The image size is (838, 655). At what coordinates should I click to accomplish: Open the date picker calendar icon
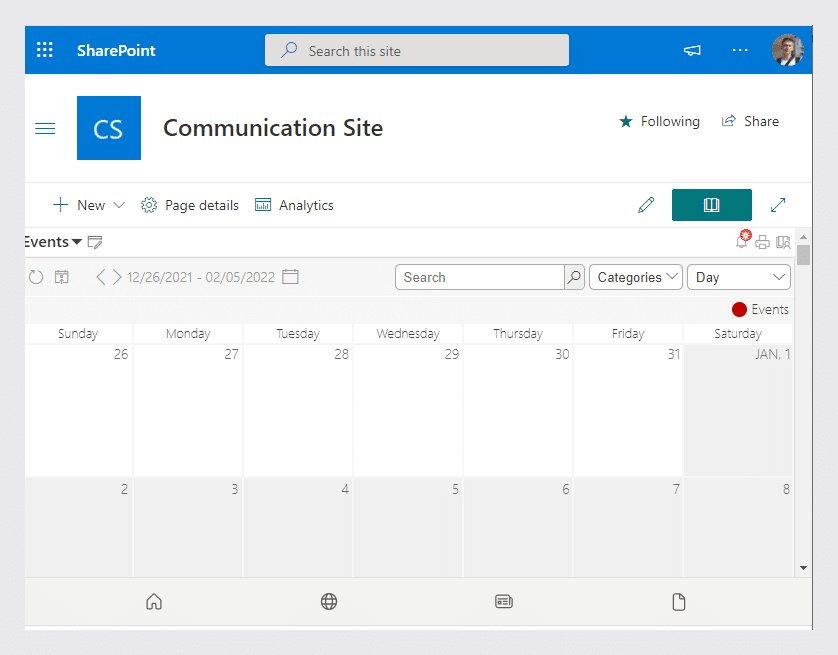[x=290, y=277]
